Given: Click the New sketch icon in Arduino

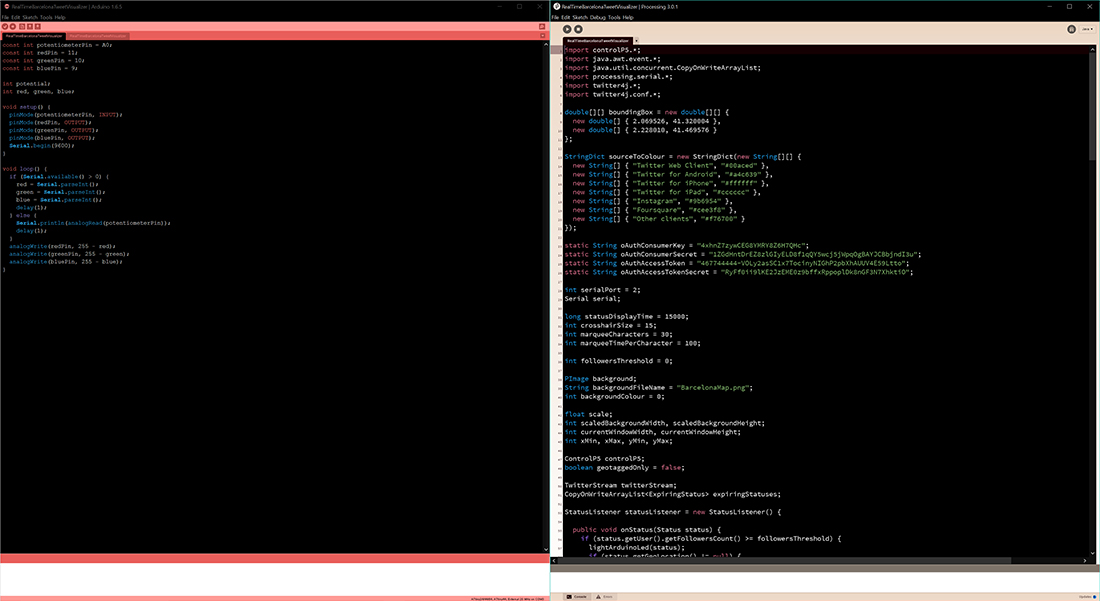Looking at the screenshot, I should coord(22,27).
